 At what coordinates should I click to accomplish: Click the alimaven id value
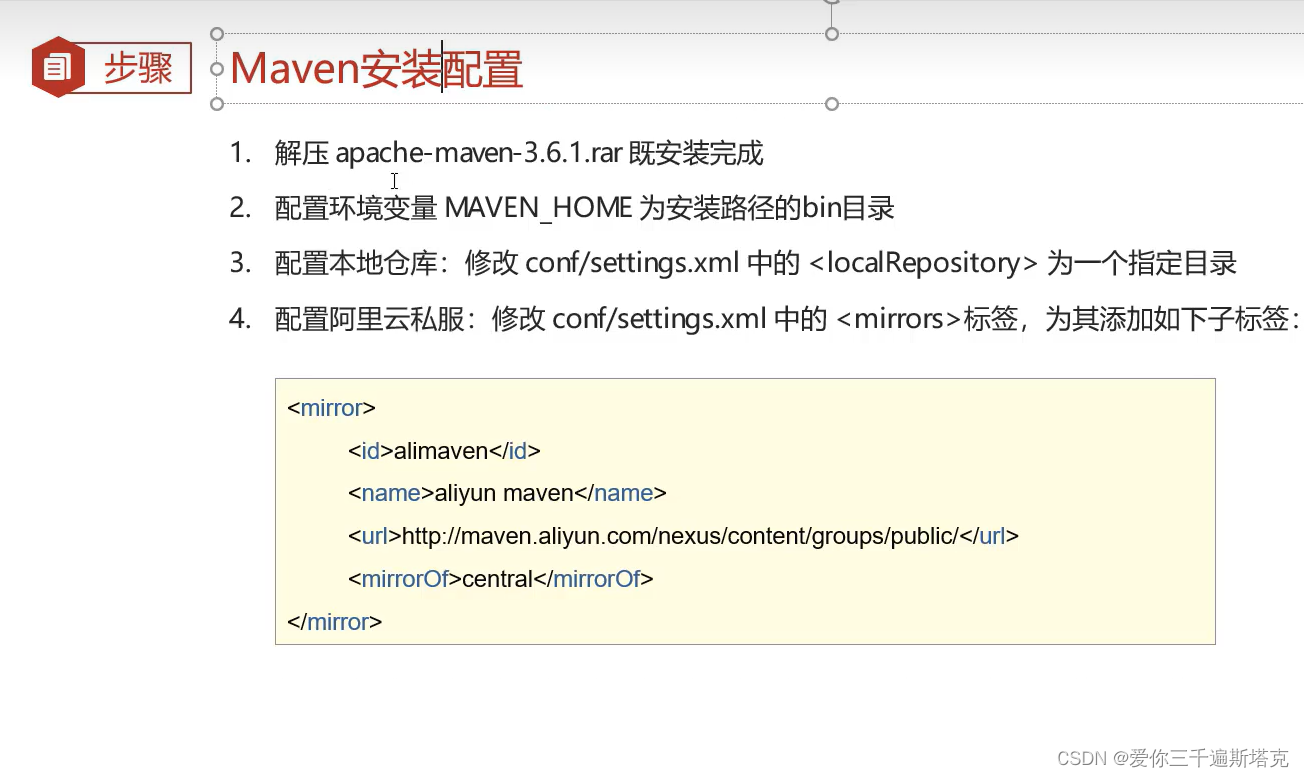pyautogui.click(x=441, y=450)
